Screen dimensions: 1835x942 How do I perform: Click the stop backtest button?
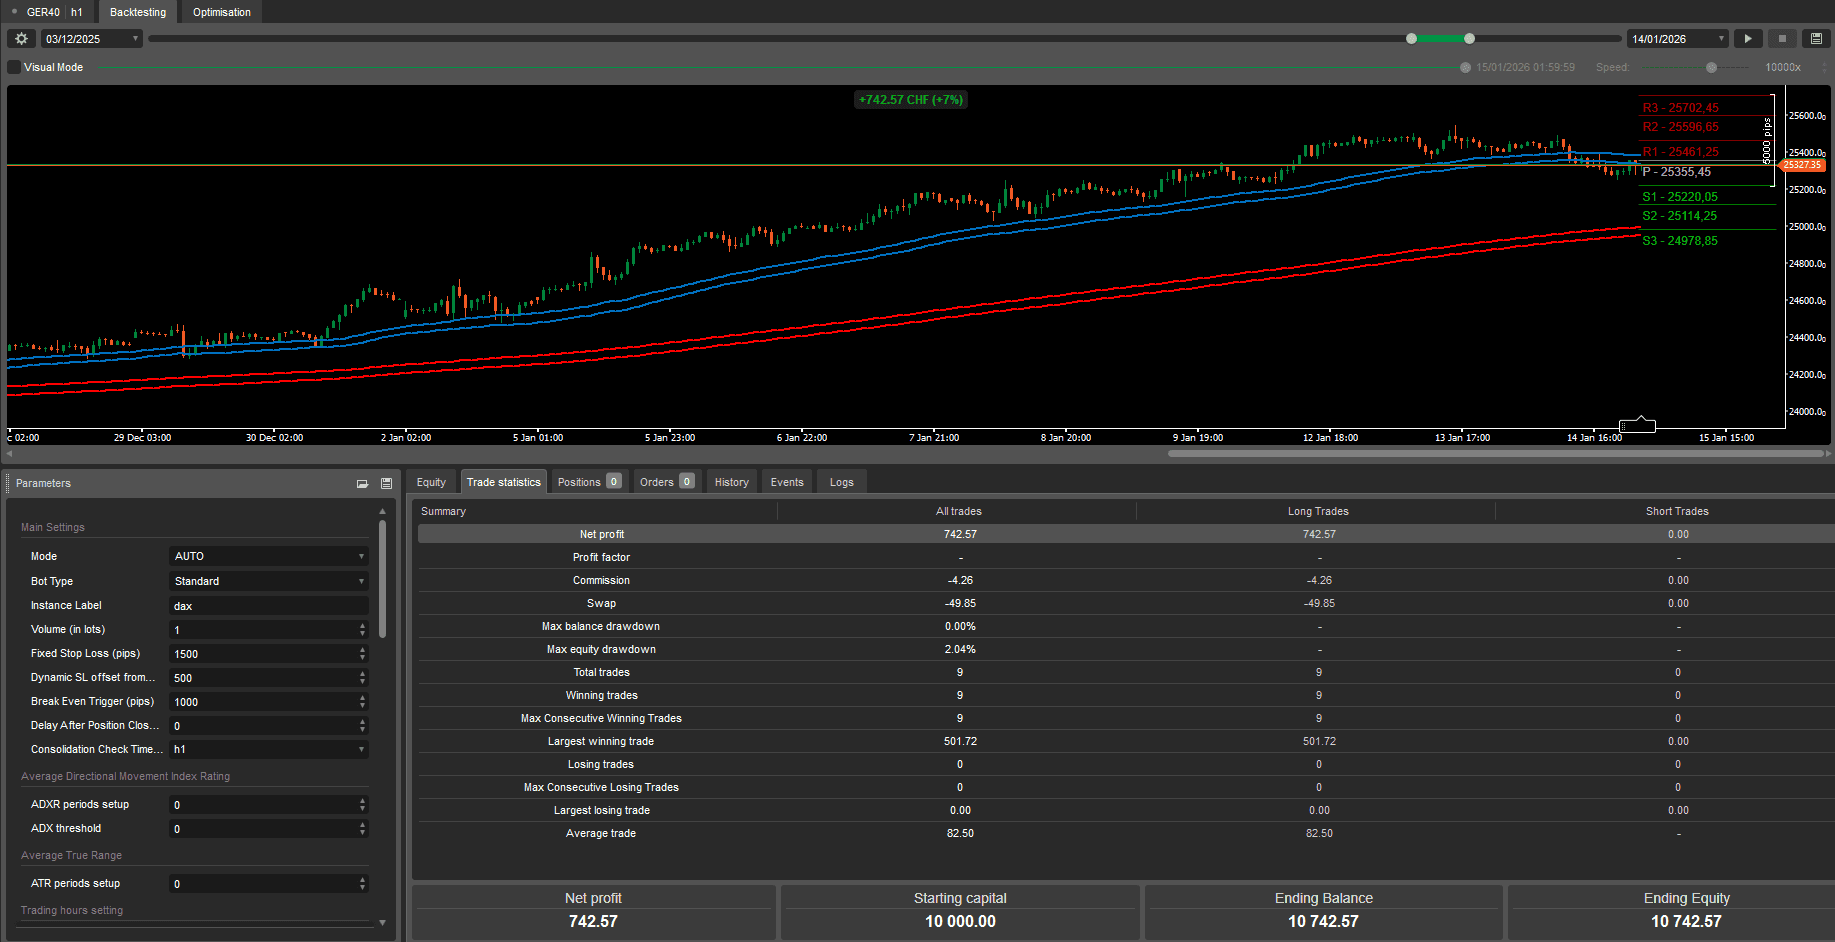click(1782, 39)
